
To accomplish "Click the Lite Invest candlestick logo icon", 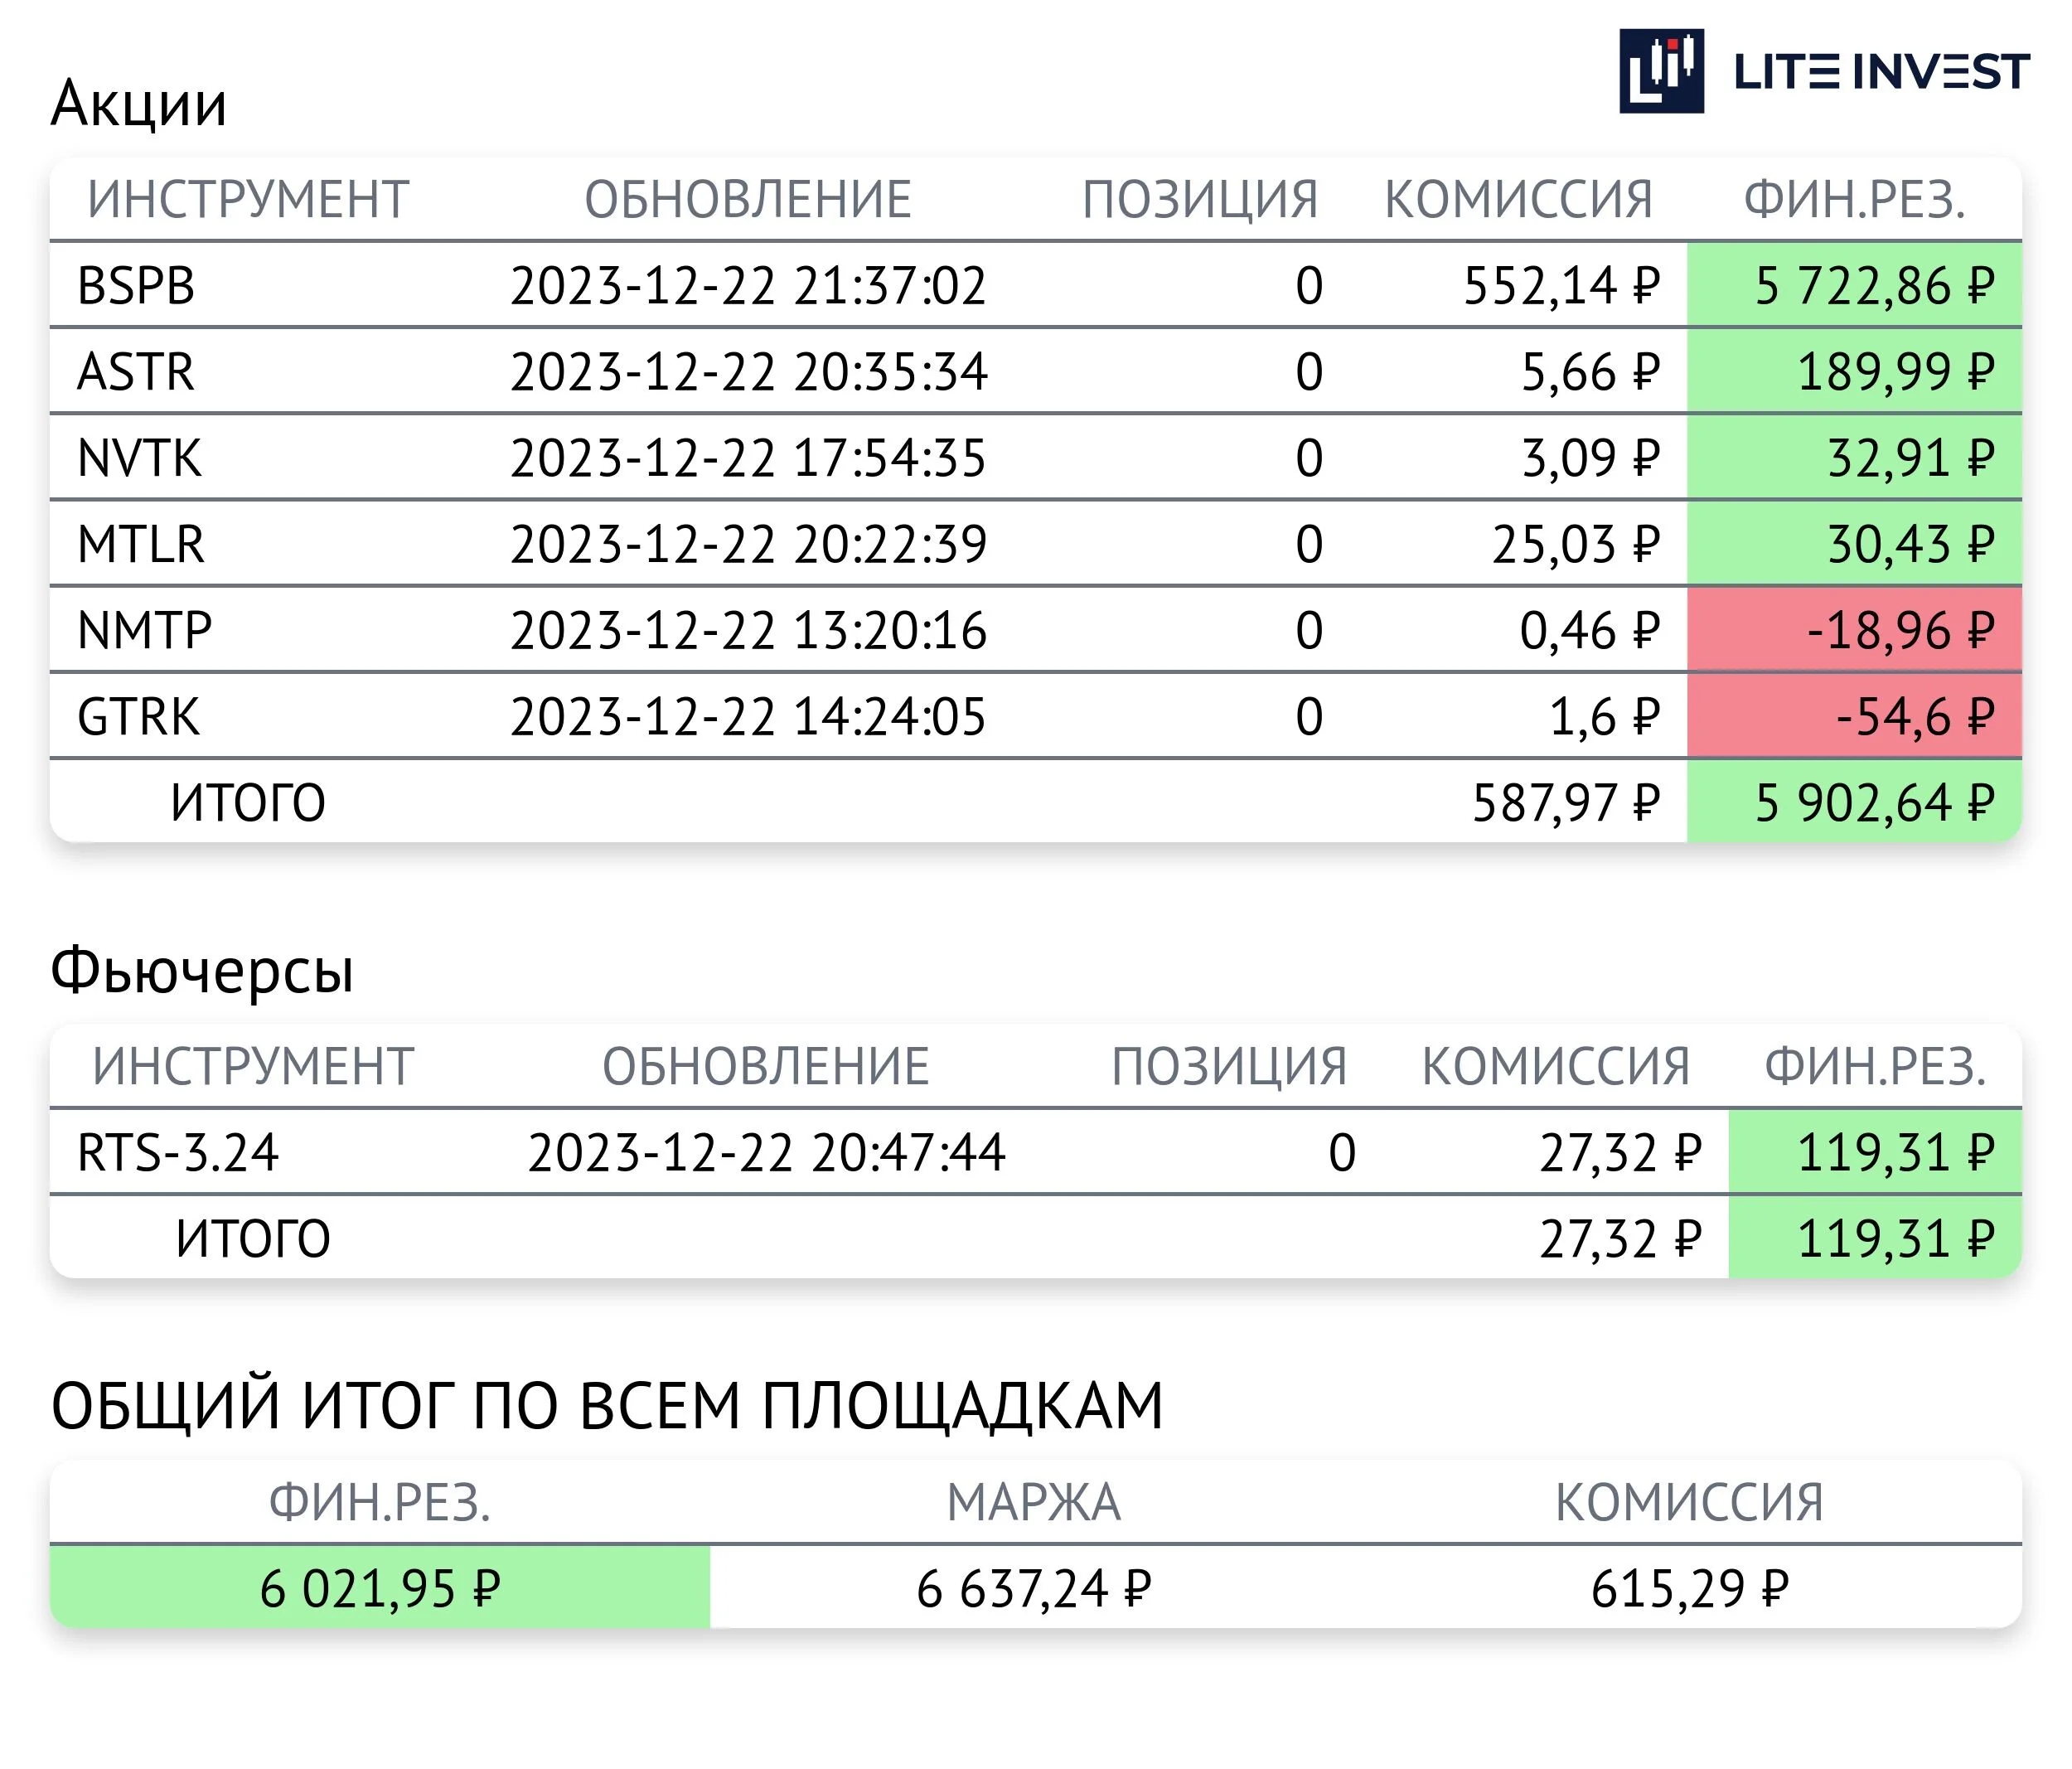I will coord(1661,71).
